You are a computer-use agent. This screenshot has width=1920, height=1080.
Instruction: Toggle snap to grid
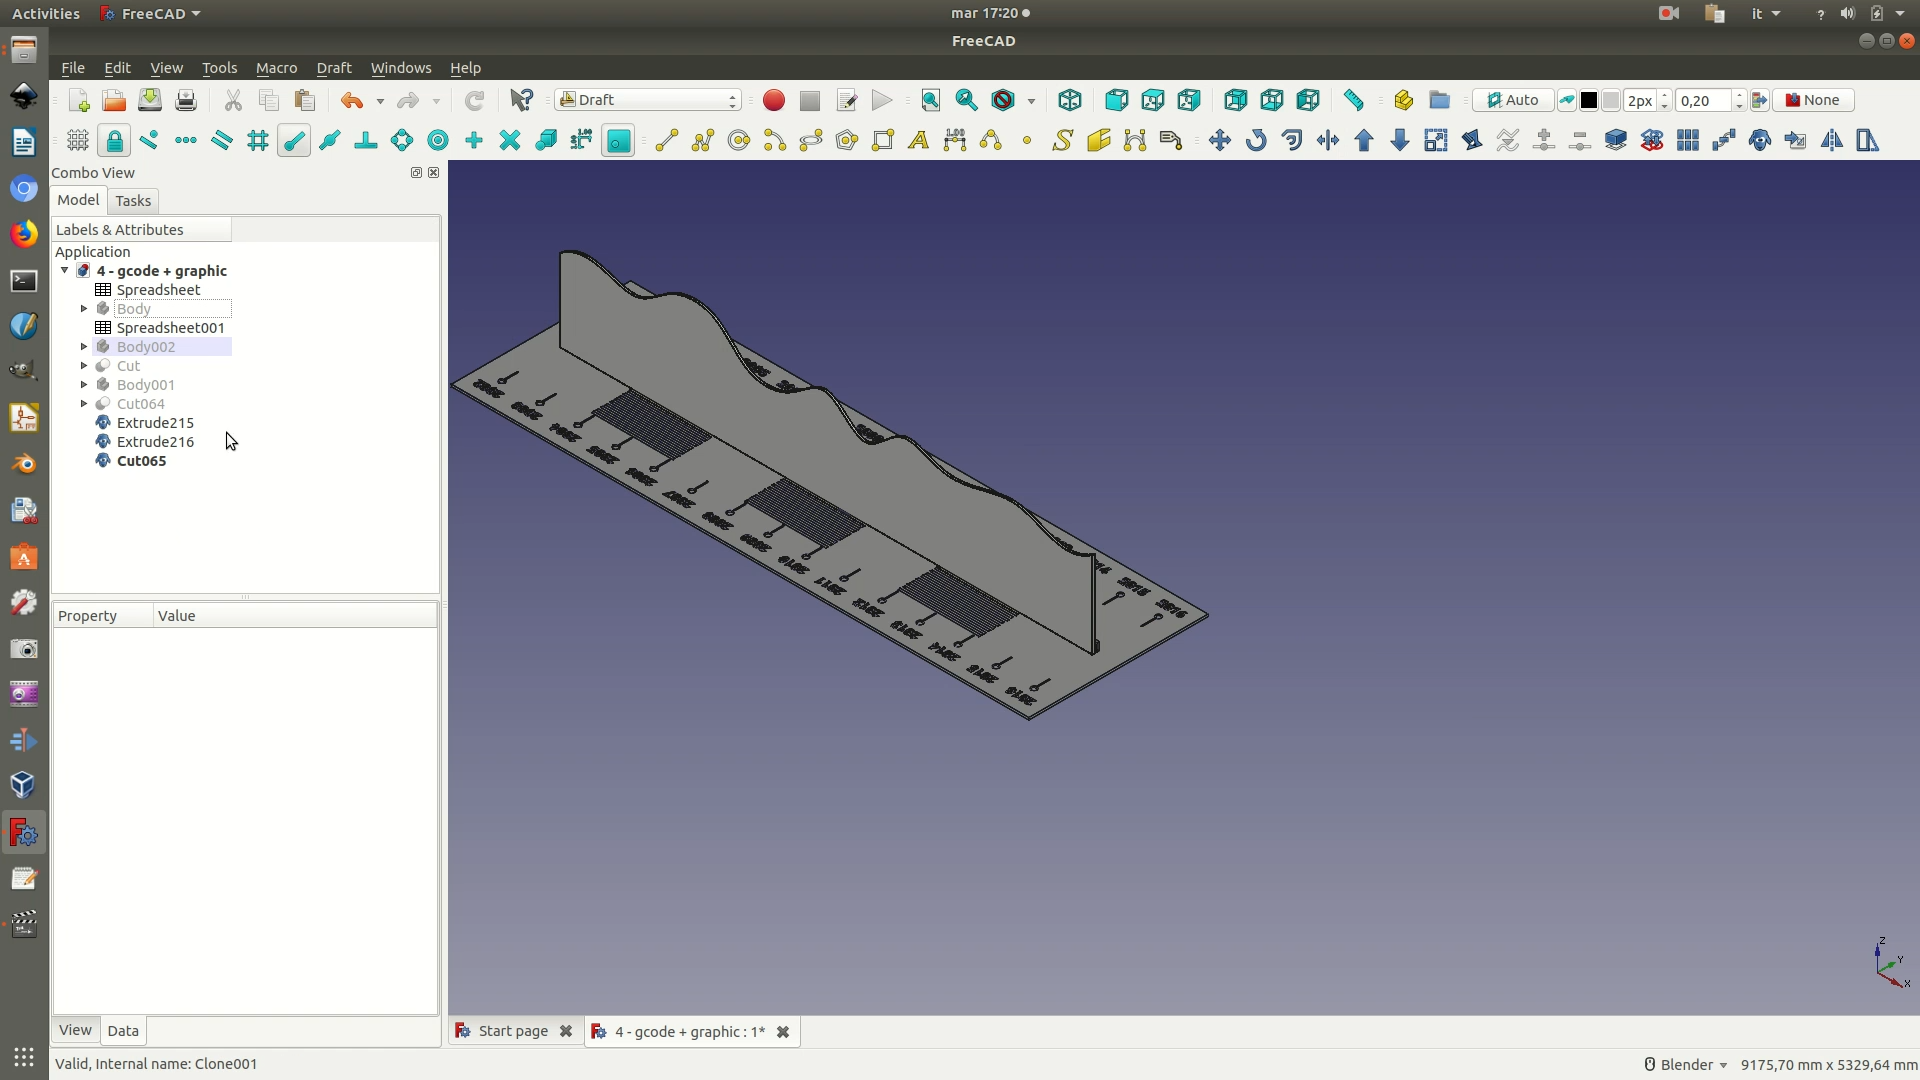(x=258, y=140)
